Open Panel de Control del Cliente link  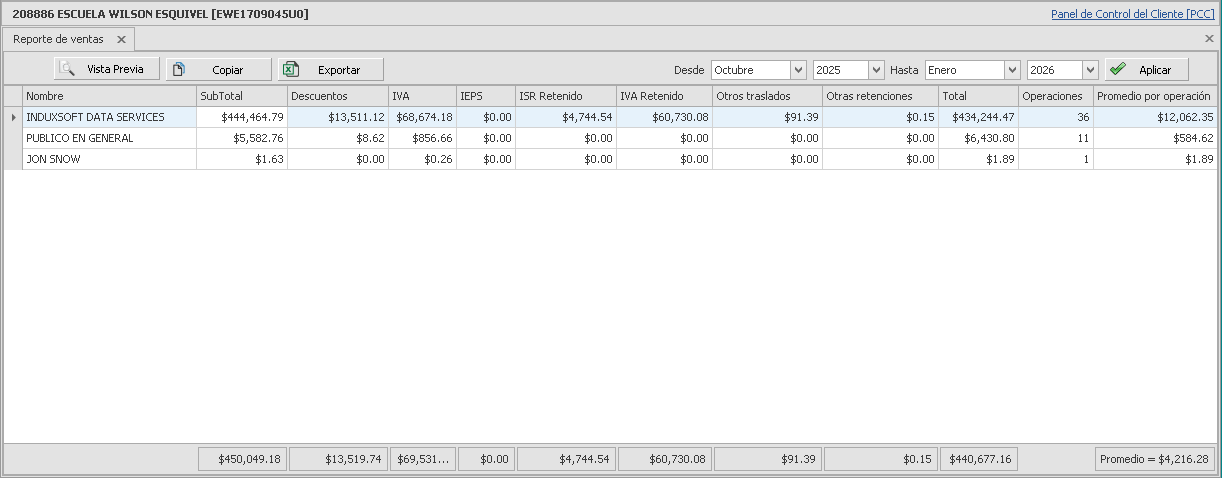1132,14
